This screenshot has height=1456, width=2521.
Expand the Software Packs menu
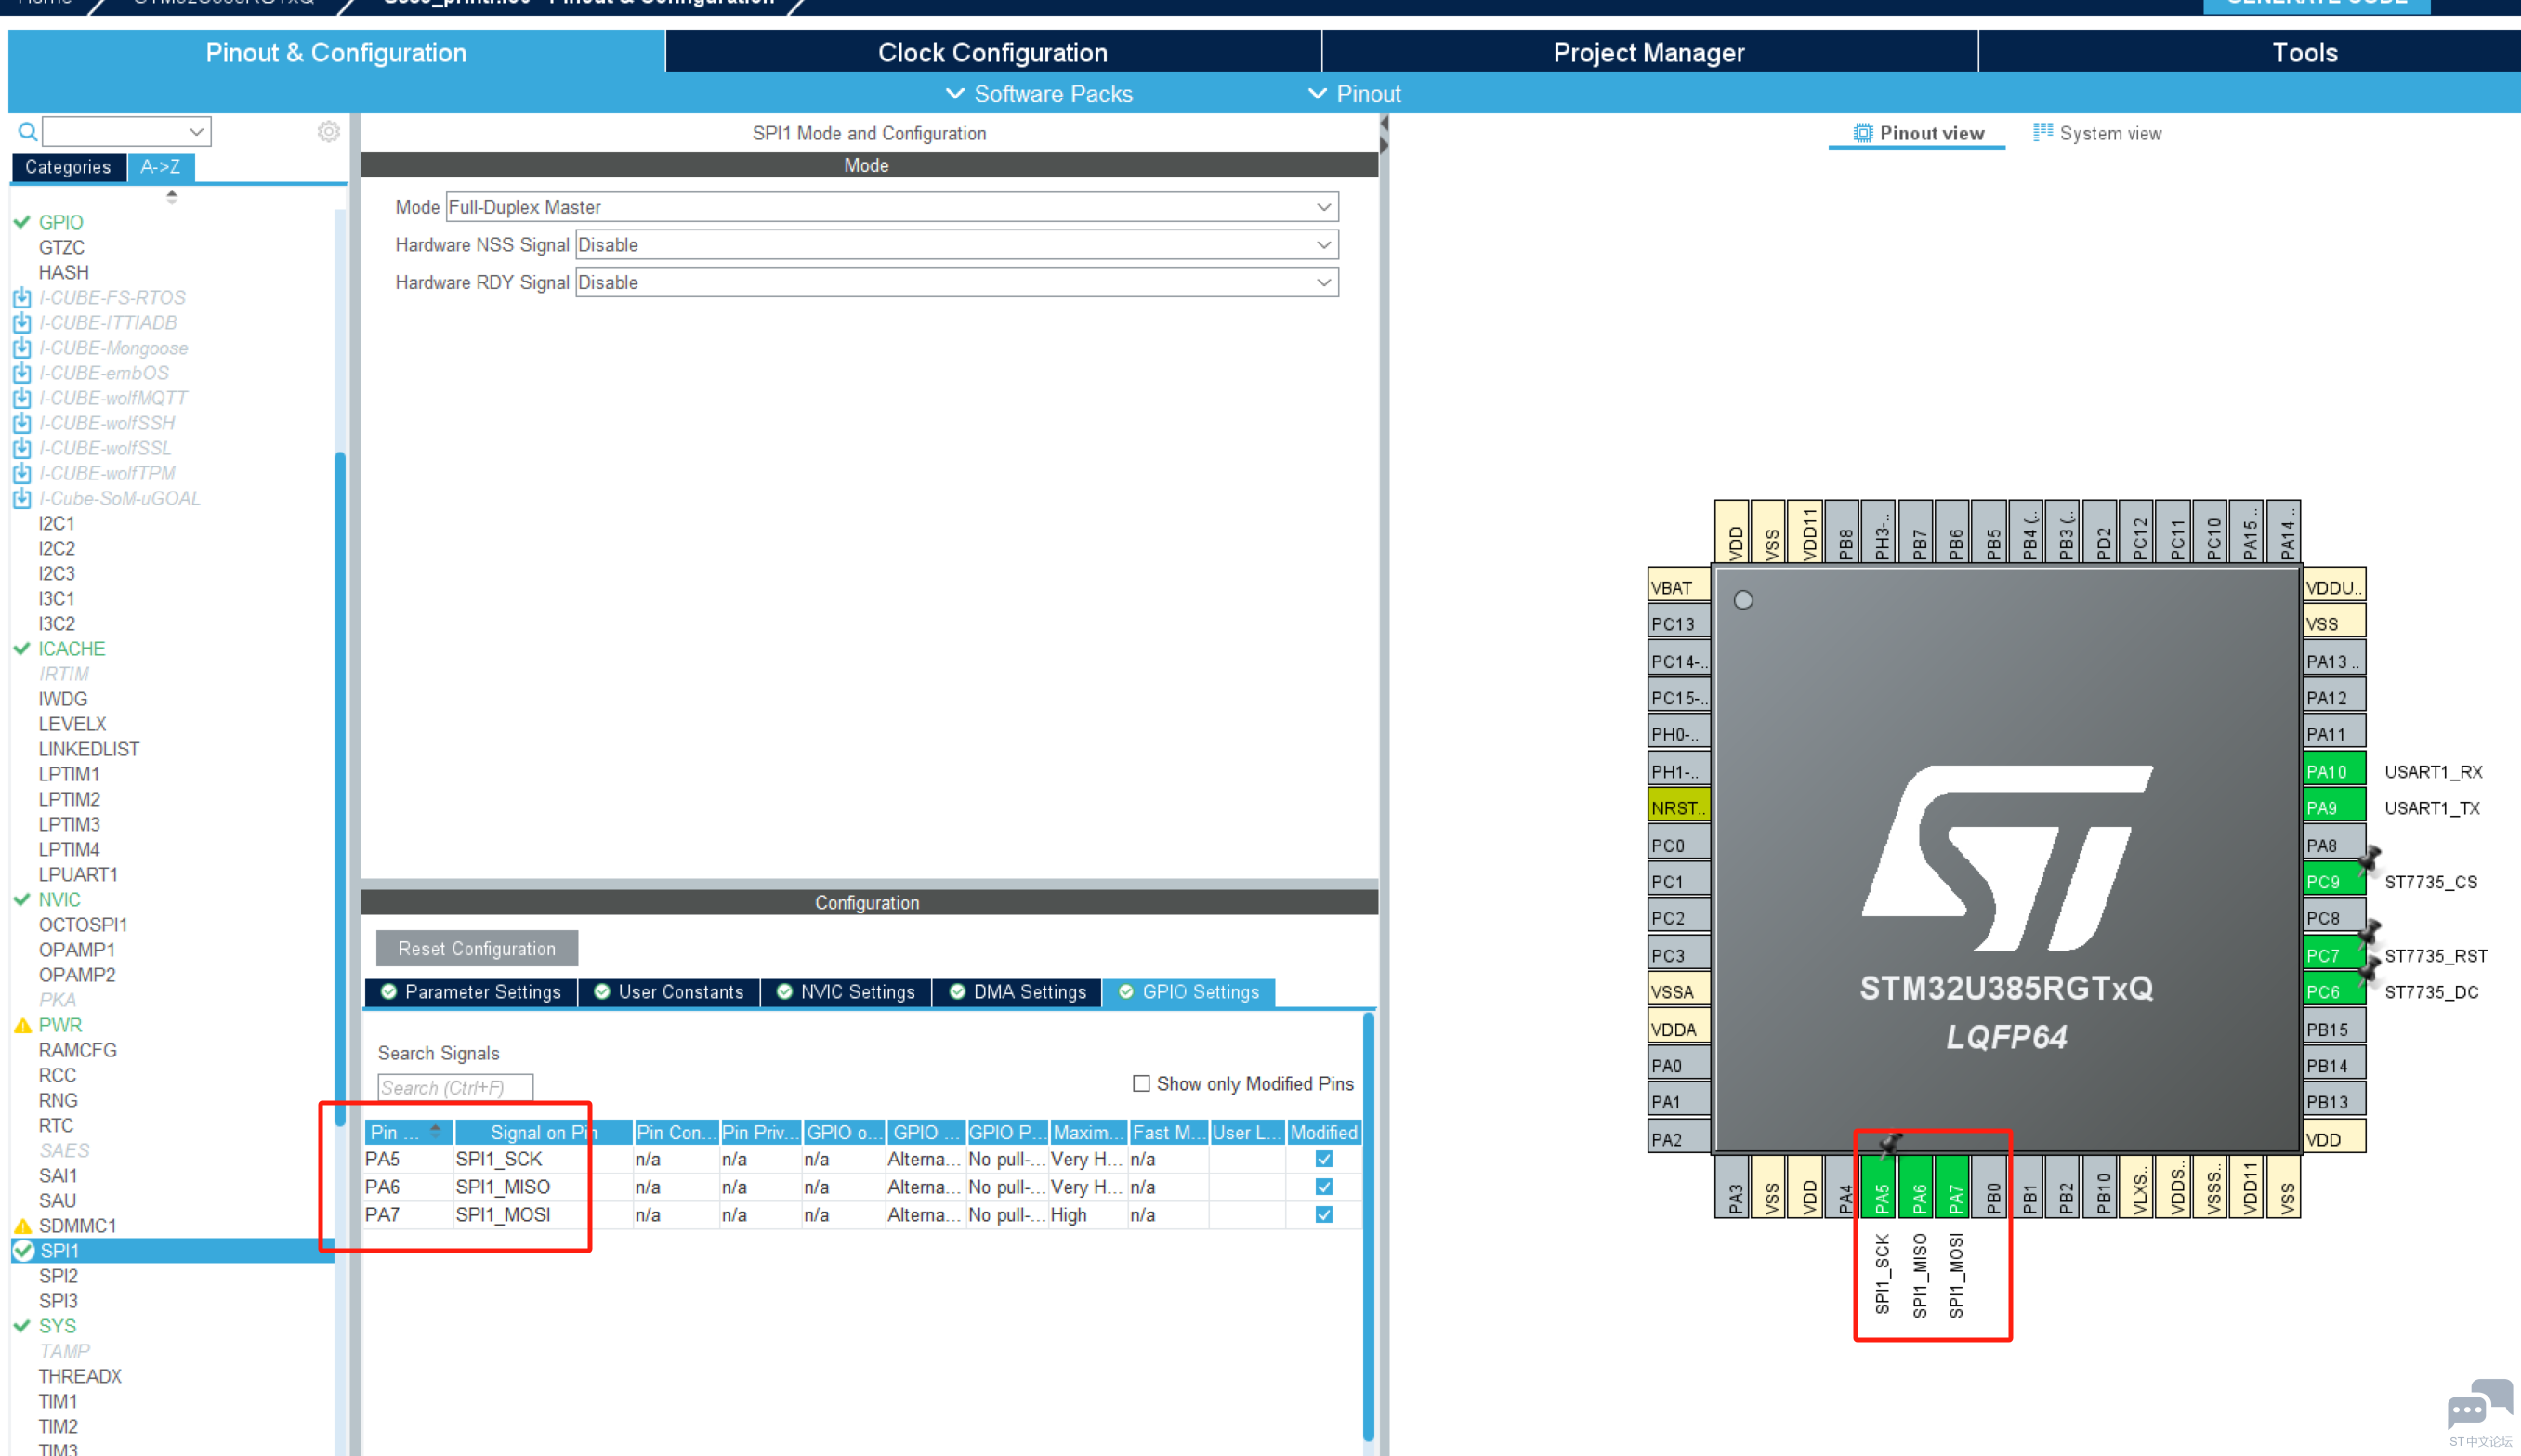tap(1038, 94)
